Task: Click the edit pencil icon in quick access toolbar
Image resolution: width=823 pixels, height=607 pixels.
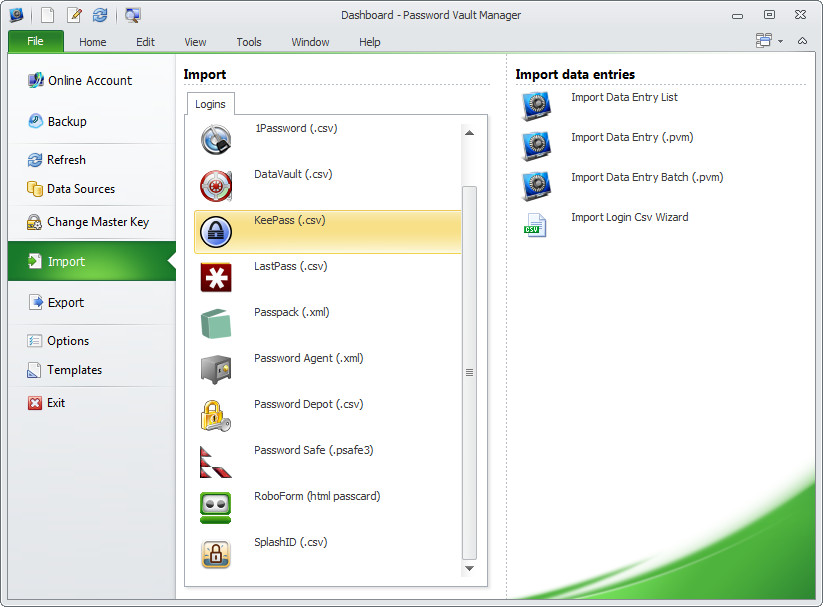Action: coord(75,15)
